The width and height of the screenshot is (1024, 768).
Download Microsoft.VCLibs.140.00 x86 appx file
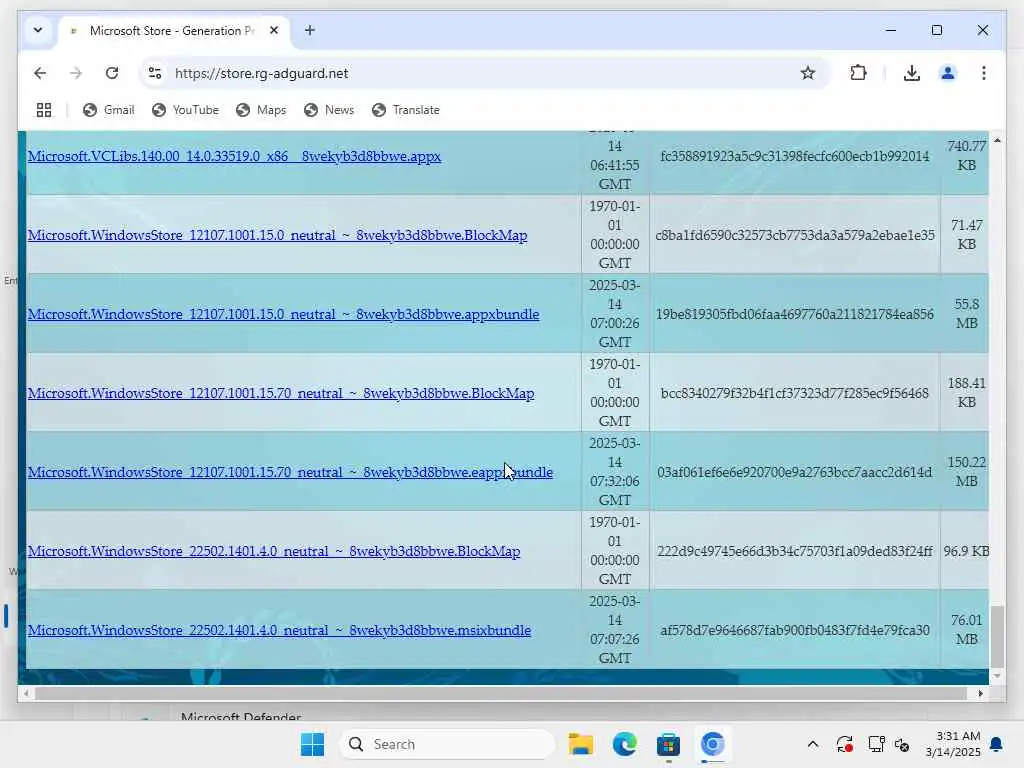[234, 156]
